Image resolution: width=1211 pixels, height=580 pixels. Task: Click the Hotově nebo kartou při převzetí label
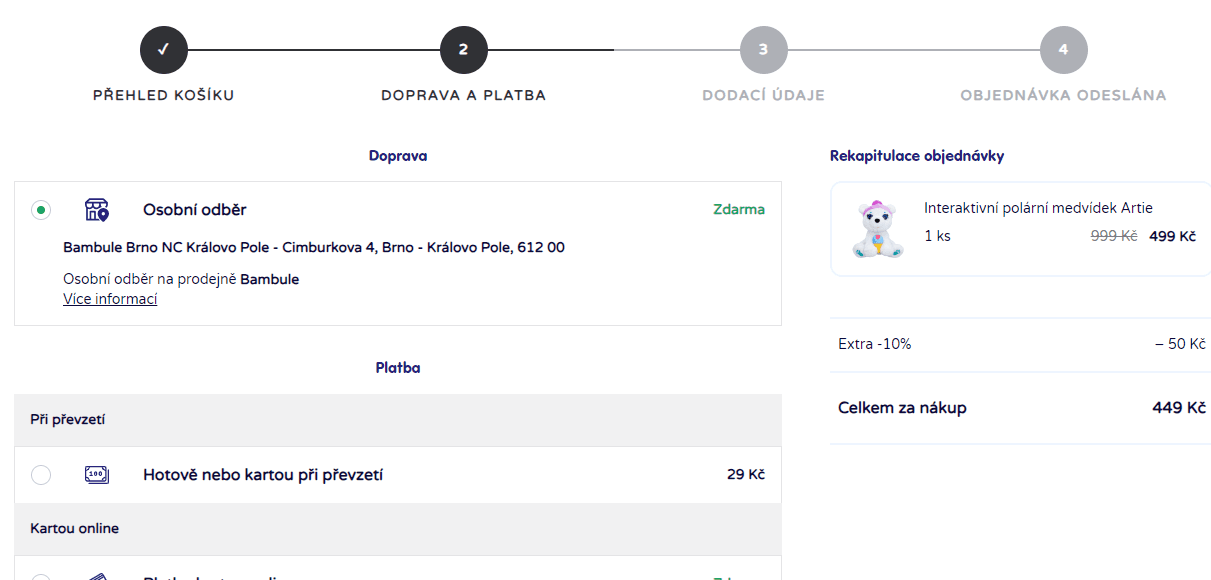tap(263, 475)
